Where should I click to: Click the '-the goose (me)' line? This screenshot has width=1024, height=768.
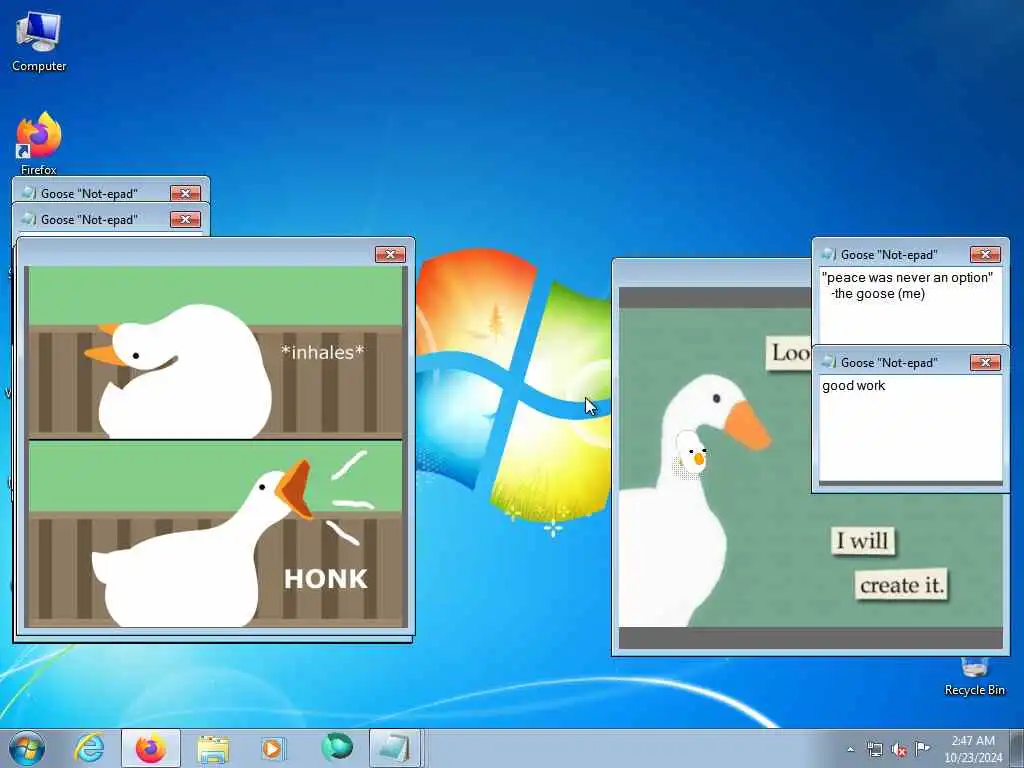click(878, 294)
